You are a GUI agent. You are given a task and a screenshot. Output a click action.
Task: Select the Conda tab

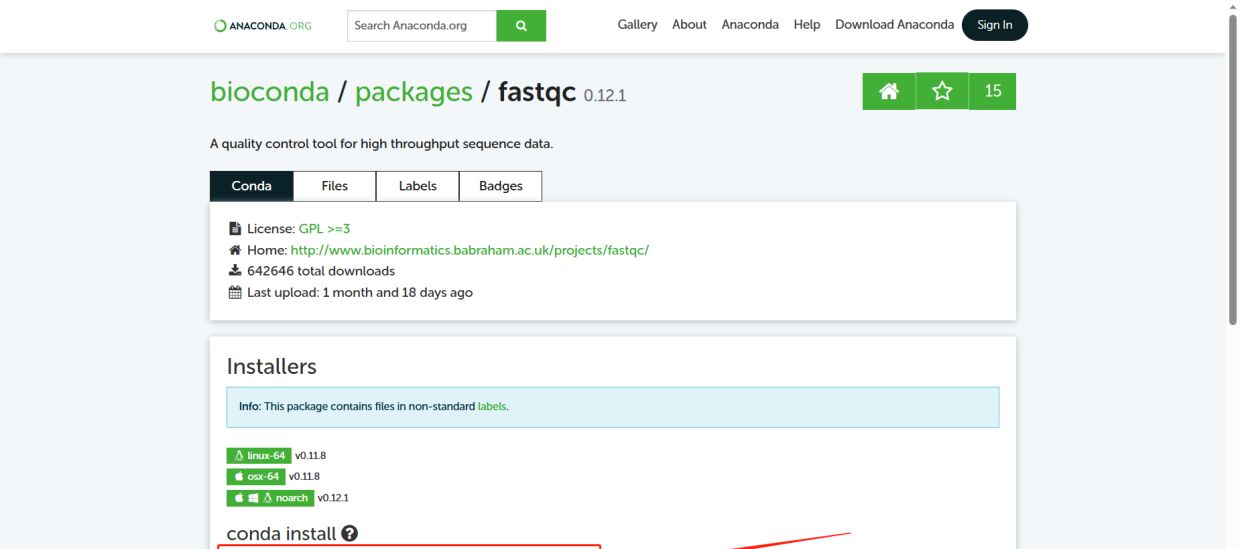pos(252,186)
